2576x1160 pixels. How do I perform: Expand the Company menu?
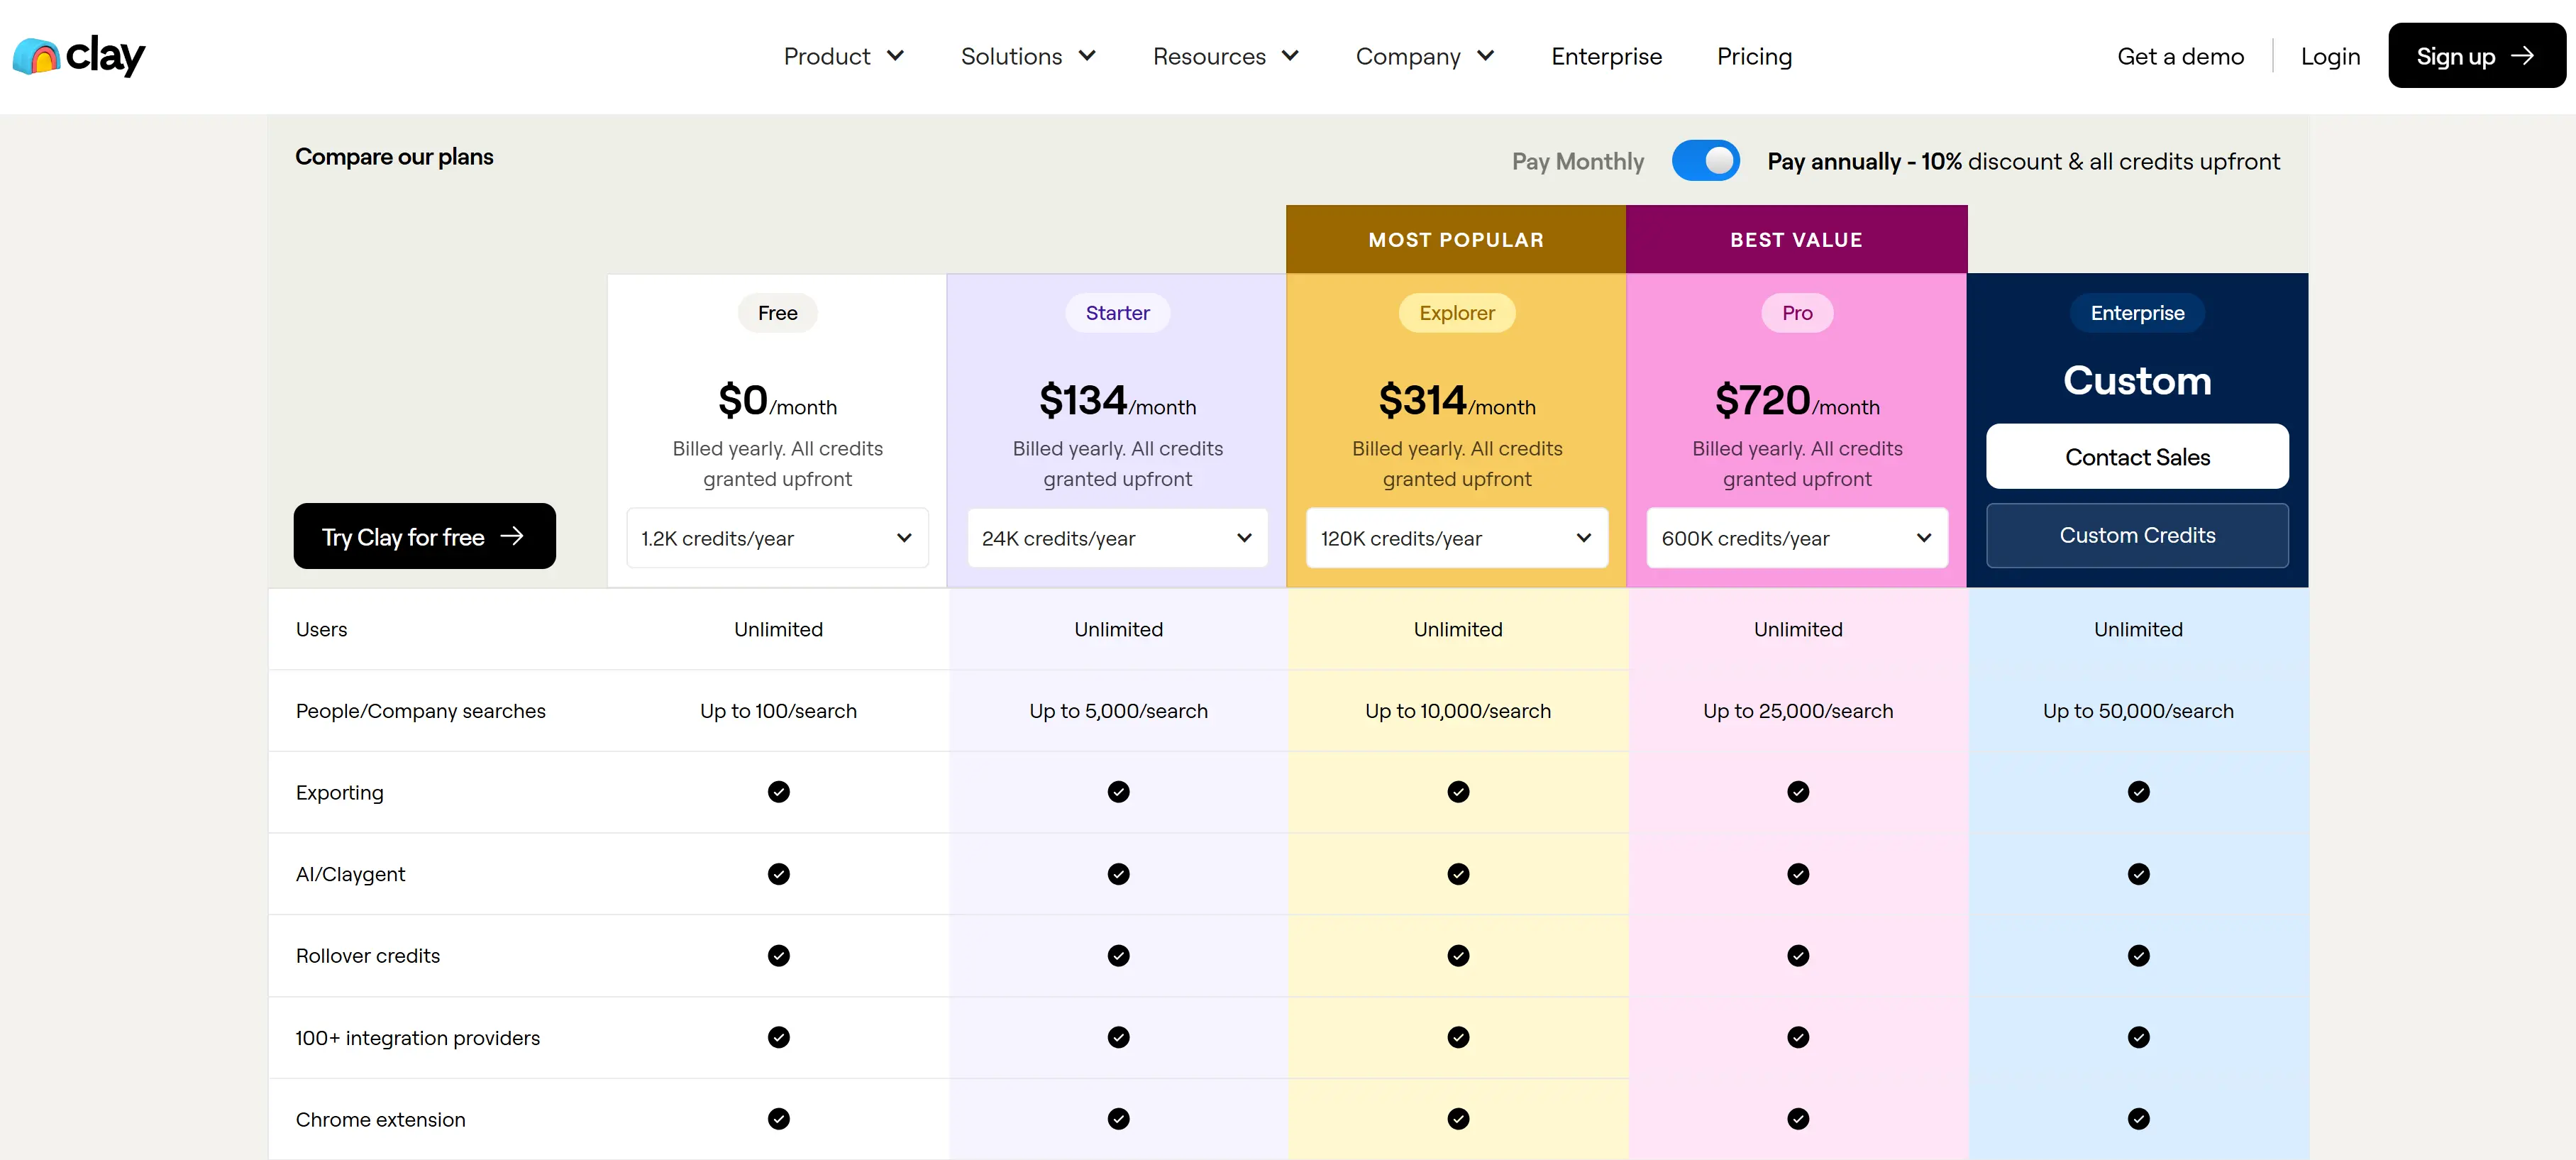coord(1425,56)
